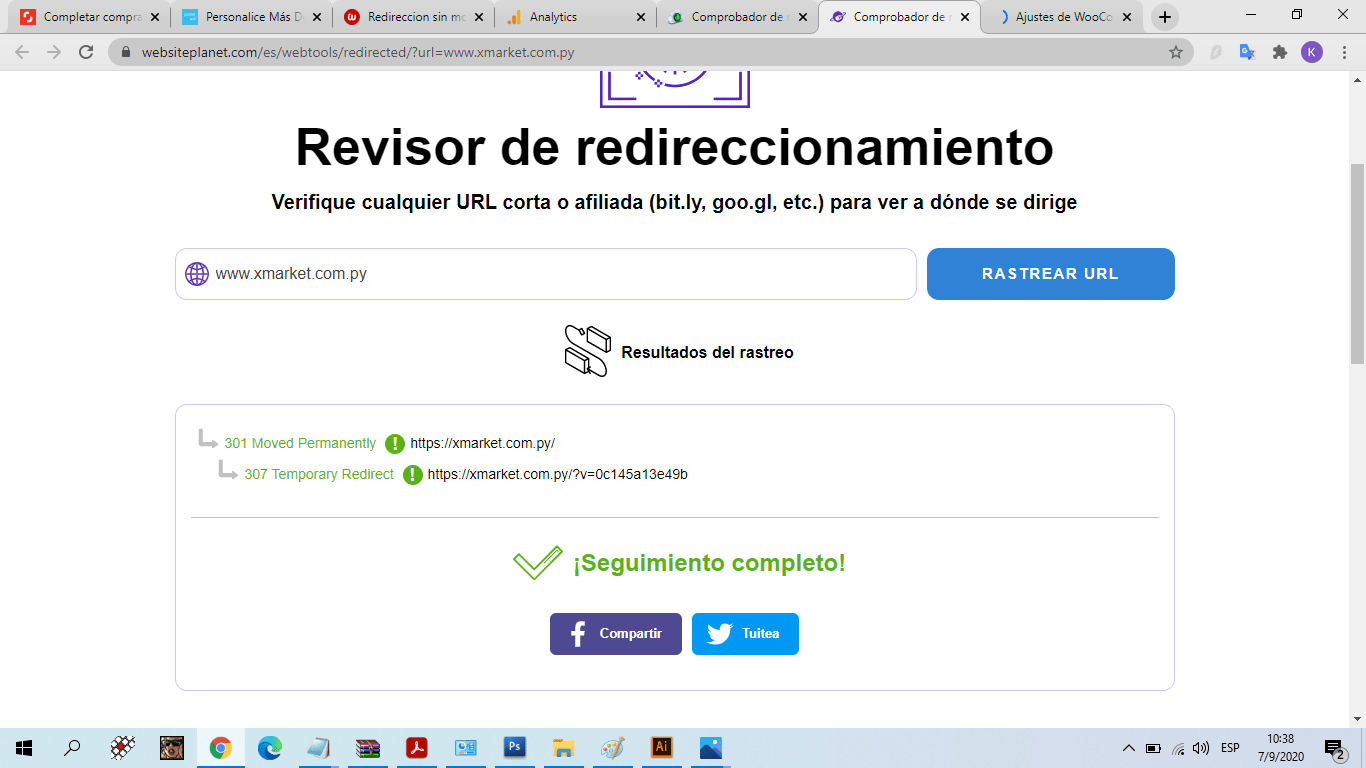The height and width of the screenshot is (768, 1366).
Task: Switch to 'Ajustes de WooCo' tab
Action: 1061,17
